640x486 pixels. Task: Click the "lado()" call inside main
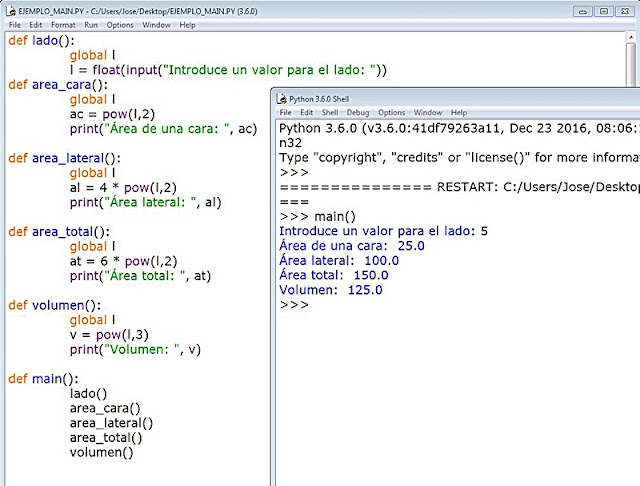(88, 393)
